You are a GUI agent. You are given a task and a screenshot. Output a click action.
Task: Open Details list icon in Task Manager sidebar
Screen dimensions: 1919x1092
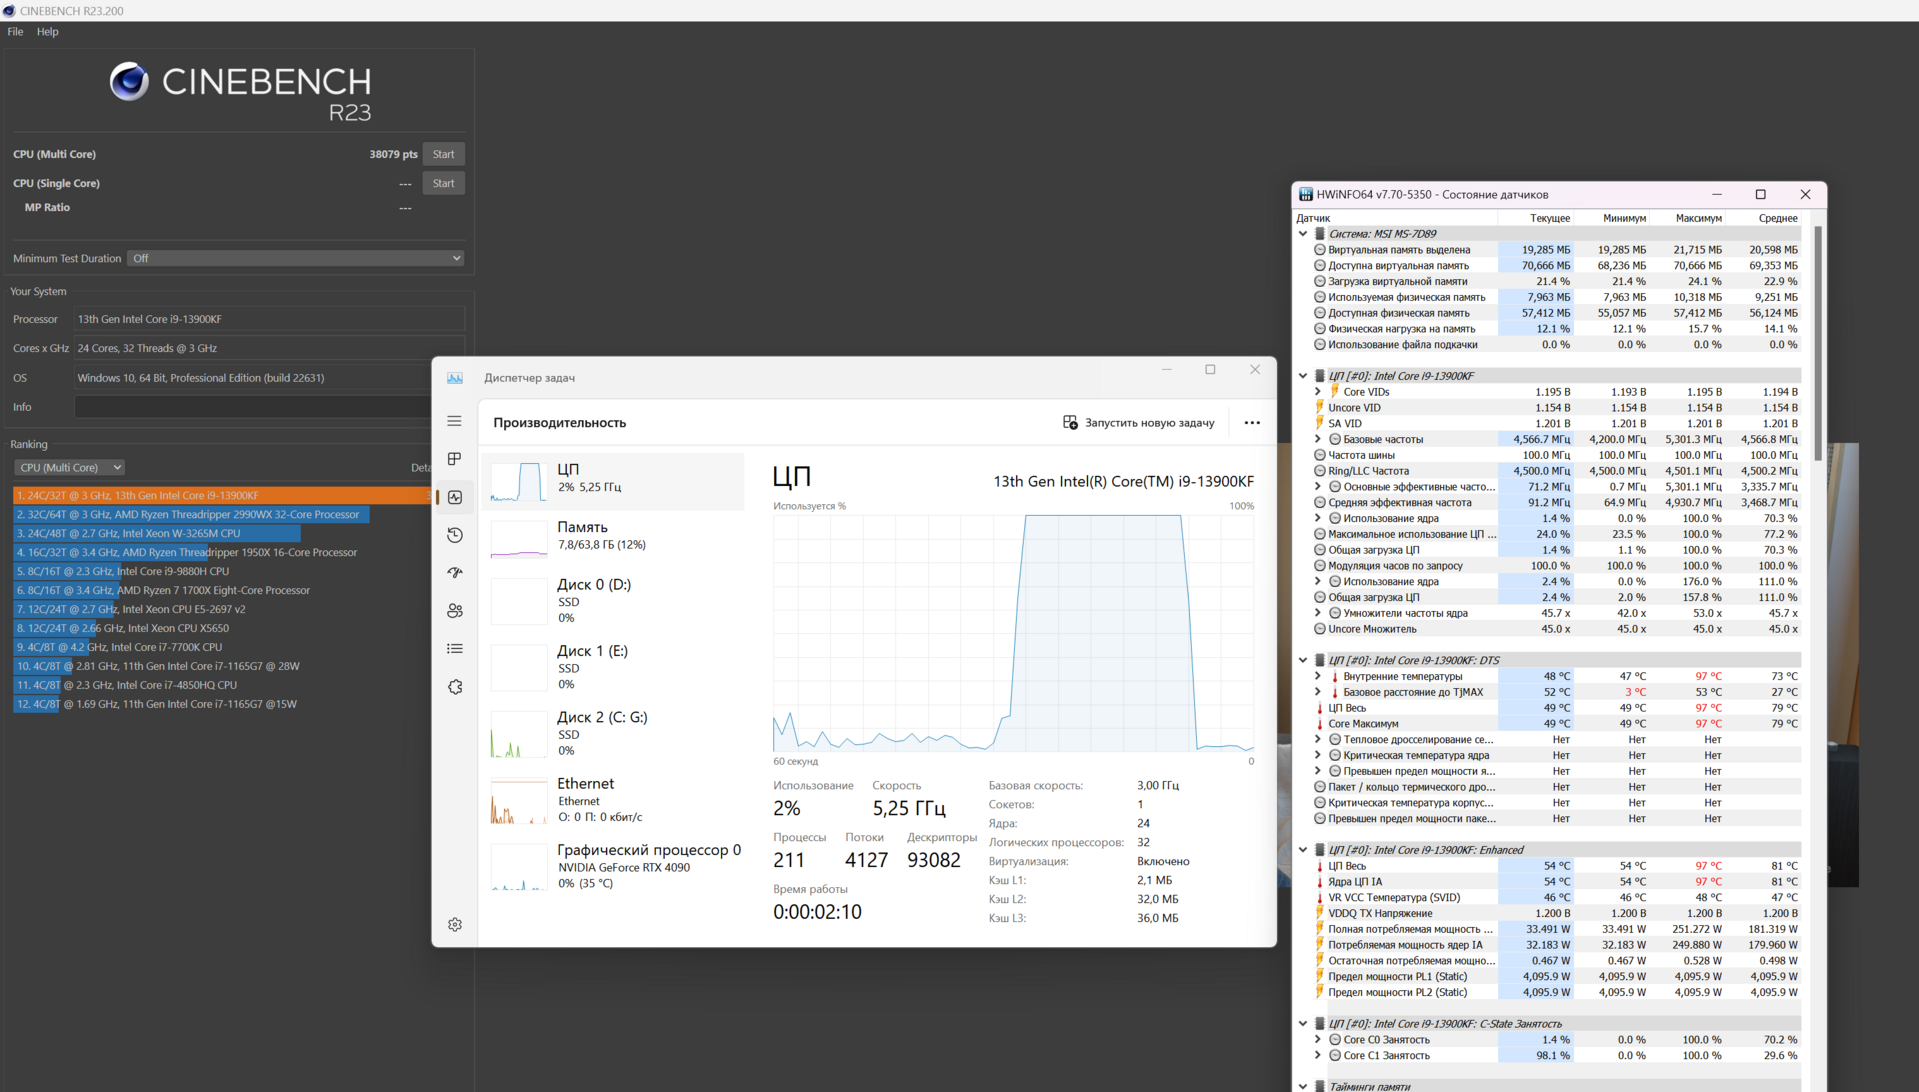pos(454,649)
